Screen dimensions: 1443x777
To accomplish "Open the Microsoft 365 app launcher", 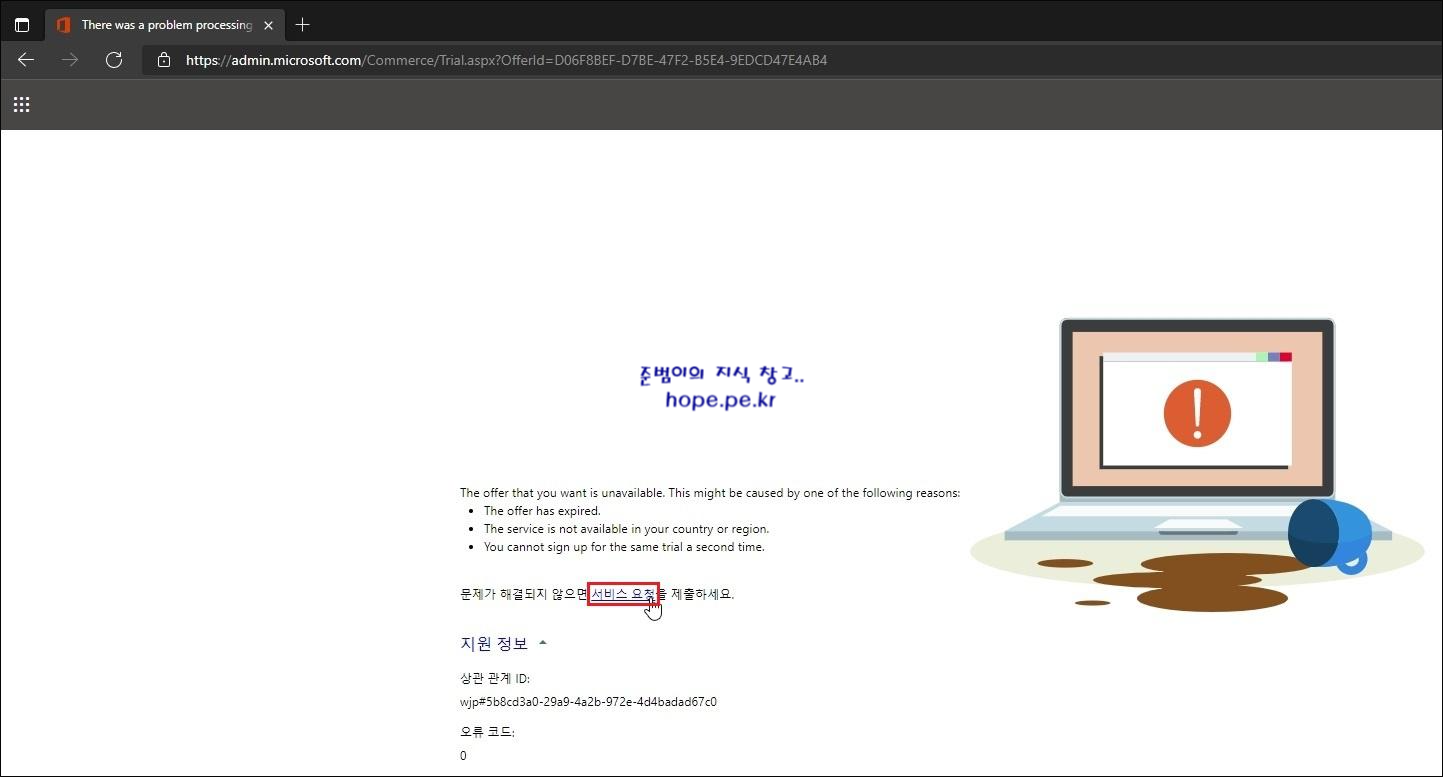I will click(21, 104).
